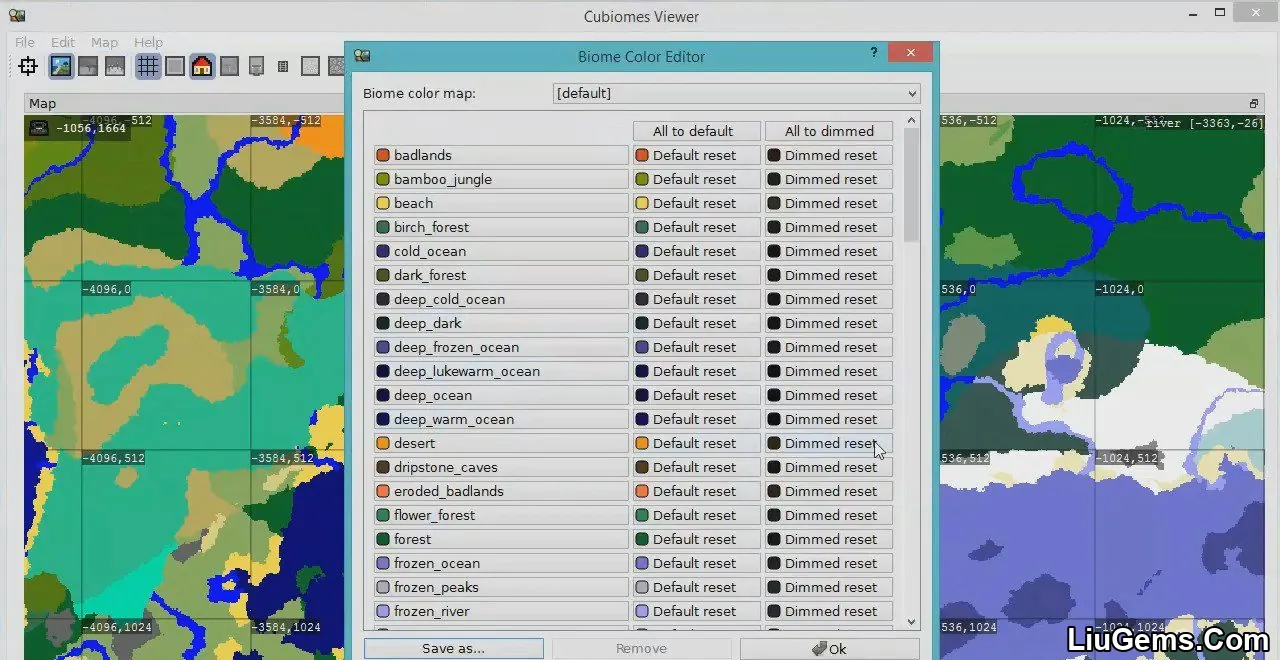Open the File menu
Screen dimensions: 1280x660
(x=25, y=42)
